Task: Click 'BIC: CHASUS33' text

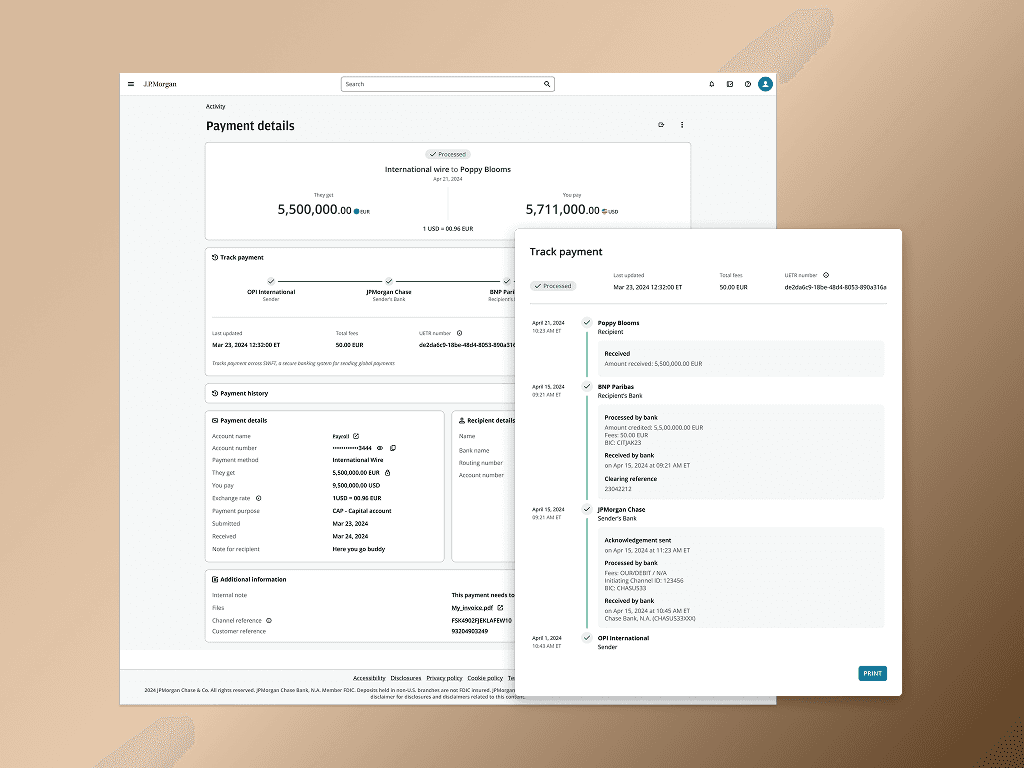Action: coord(625,588)
